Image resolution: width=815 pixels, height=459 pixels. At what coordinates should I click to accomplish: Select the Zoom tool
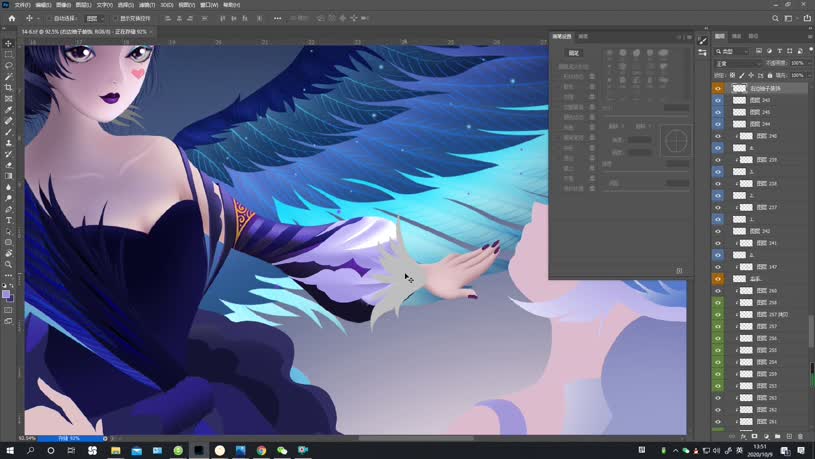click(x=8, y=264)
